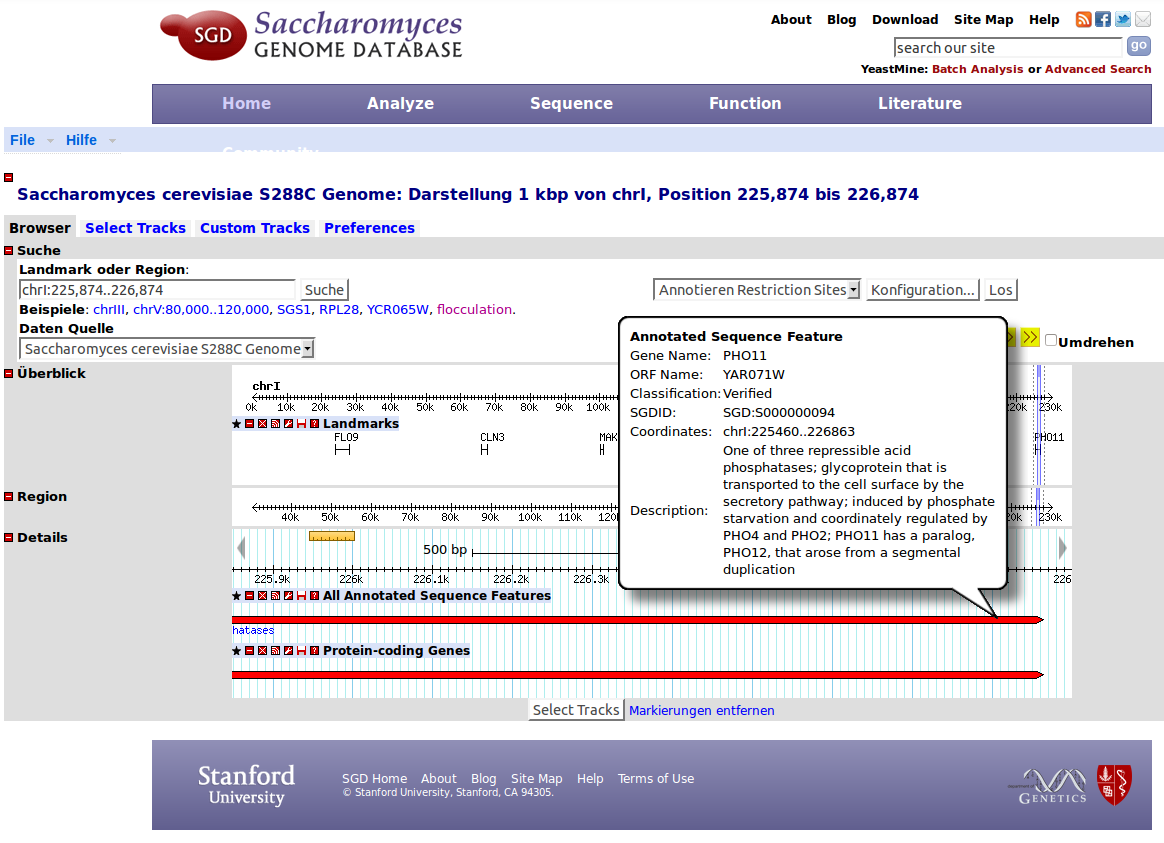Favorite the Protein-coding Genes track with the star
This screenshot has height=843, width=1164.
pos(237,651)
